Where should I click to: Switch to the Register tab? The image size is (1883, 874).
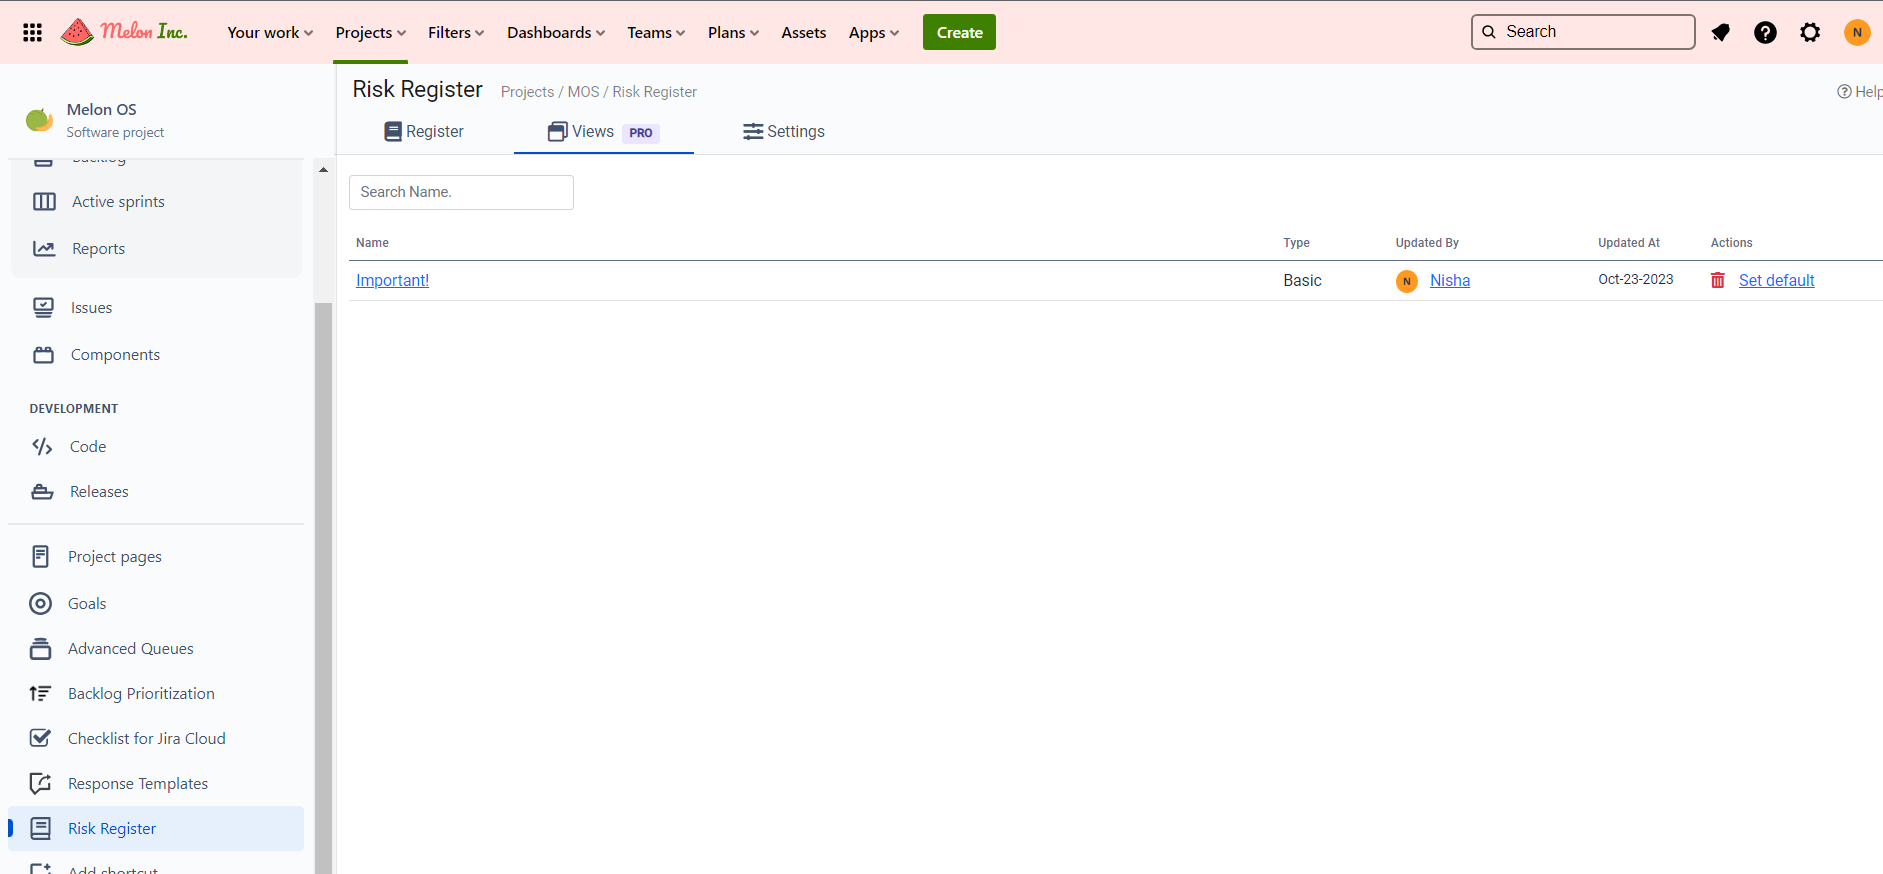pos(424,132)
